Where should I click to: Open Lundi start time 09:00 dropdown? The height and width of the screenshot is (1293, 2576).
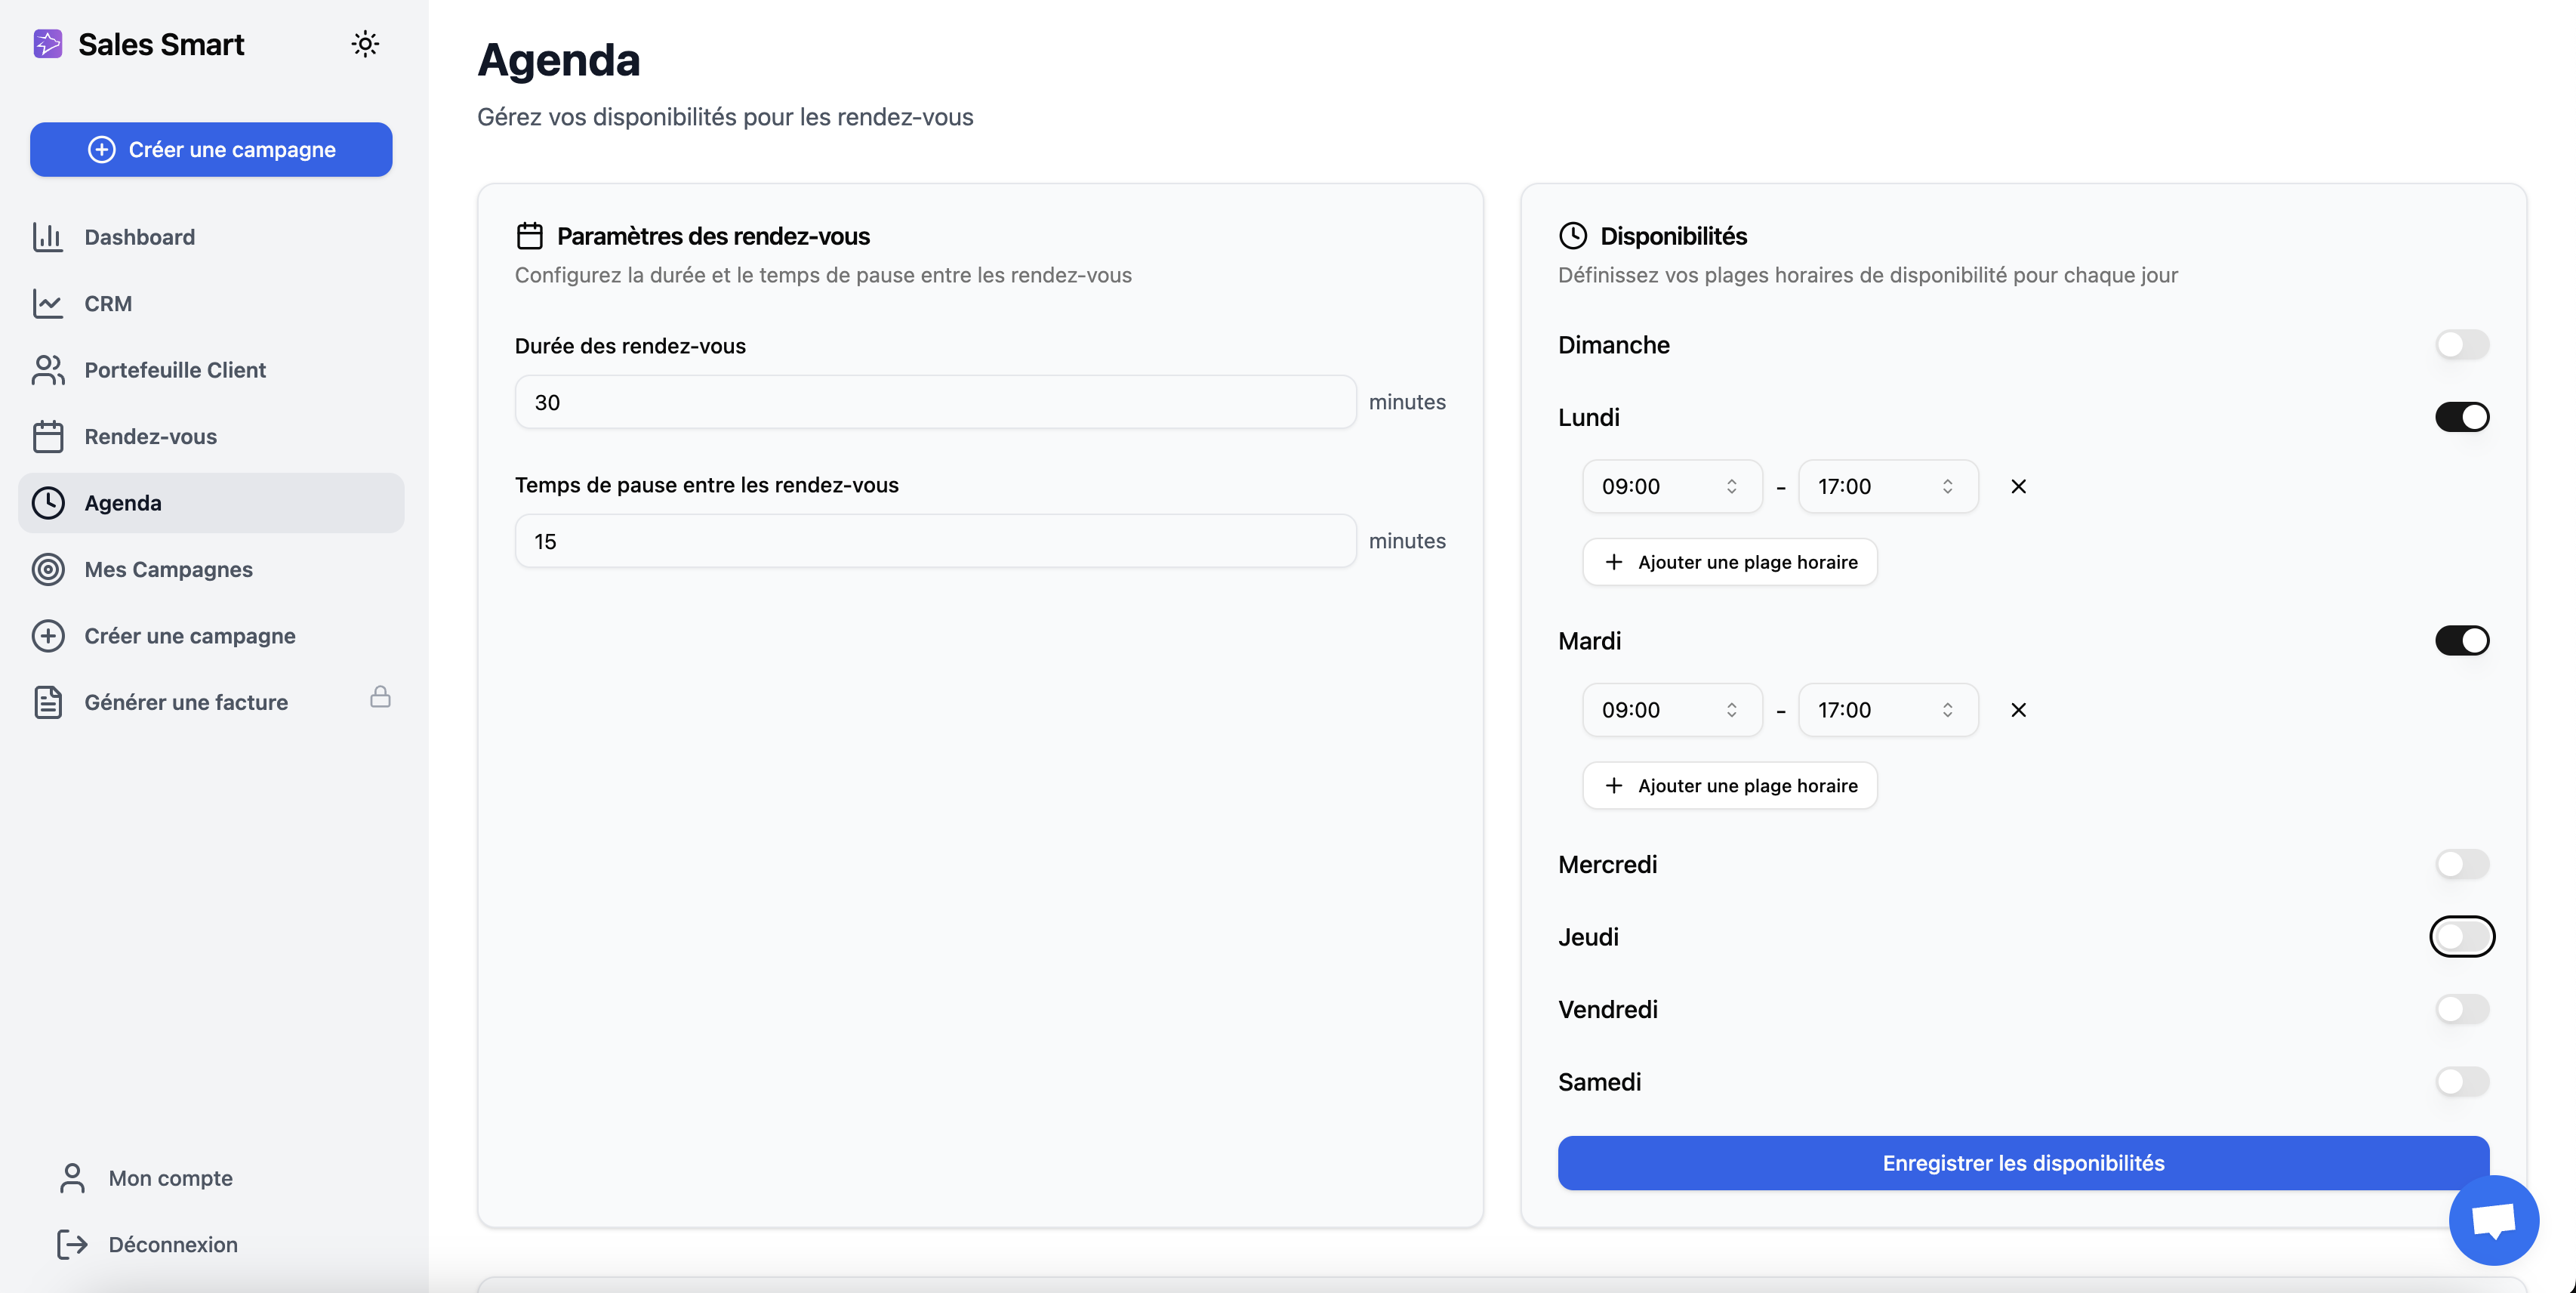[x=1671, y=487]
